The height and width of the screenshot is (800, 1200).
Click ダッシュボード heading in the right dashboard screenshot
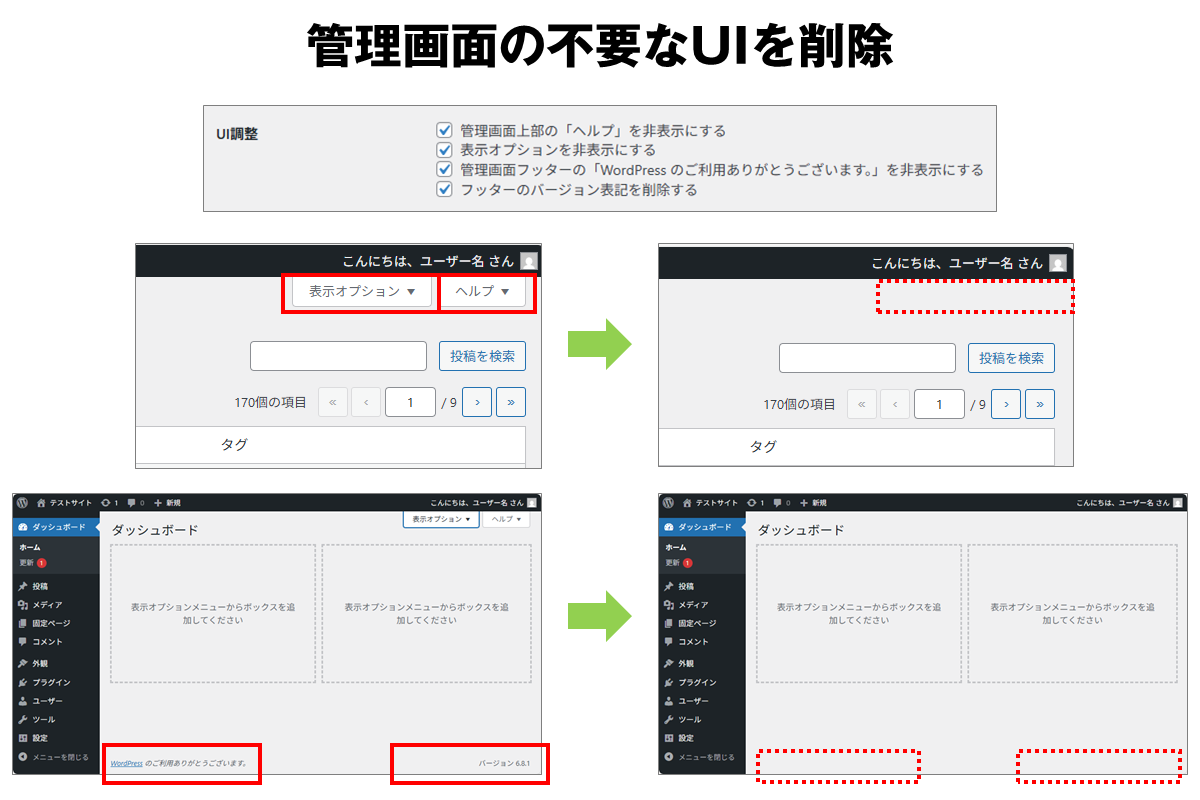(x=800, y=530)
